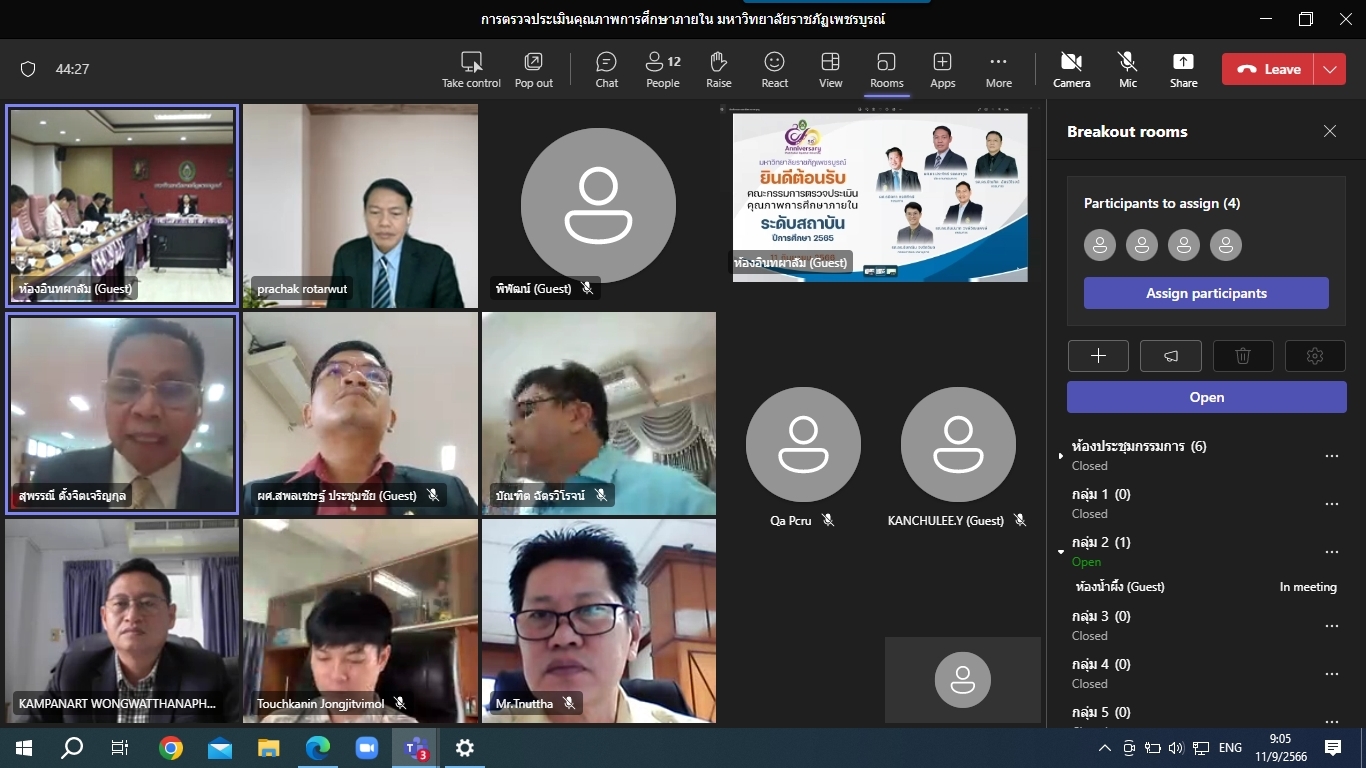This screenshot has width=1366, height=768.
Task: Raise your hand in the meeting
Action: (x=718, y=69)
